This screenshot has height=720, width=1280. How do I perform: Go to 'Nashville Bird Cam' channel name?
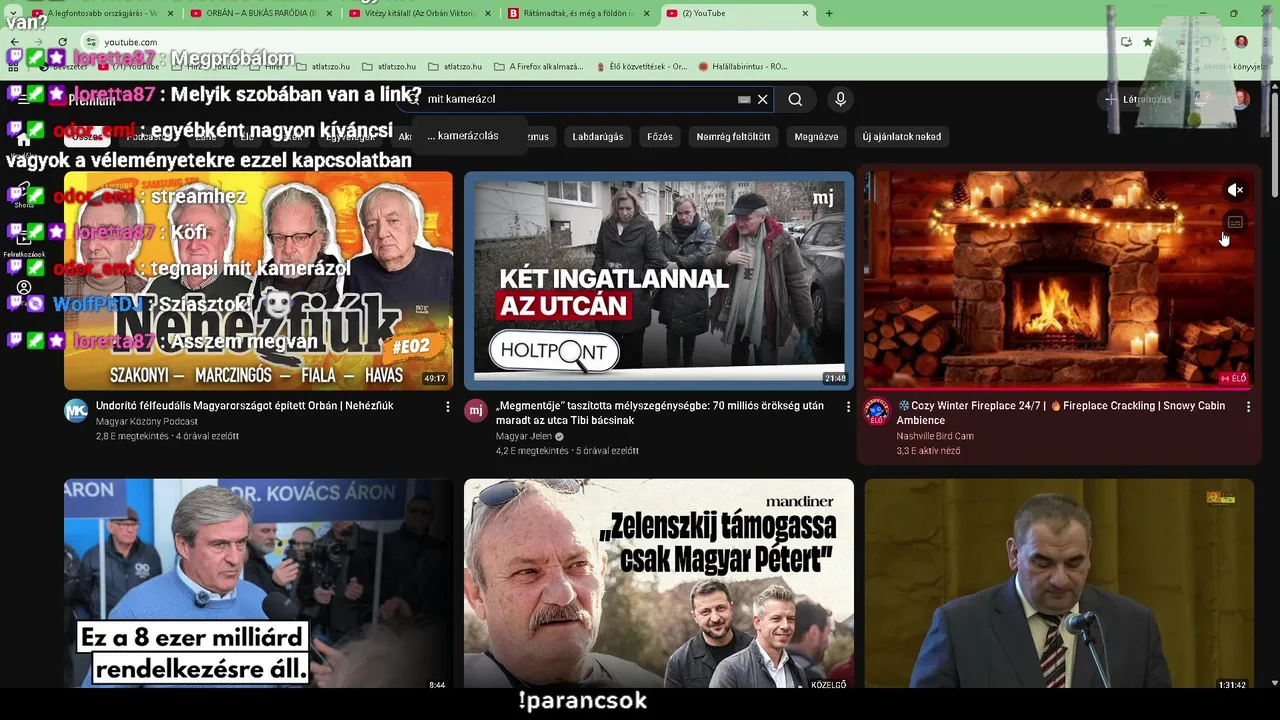935,437
